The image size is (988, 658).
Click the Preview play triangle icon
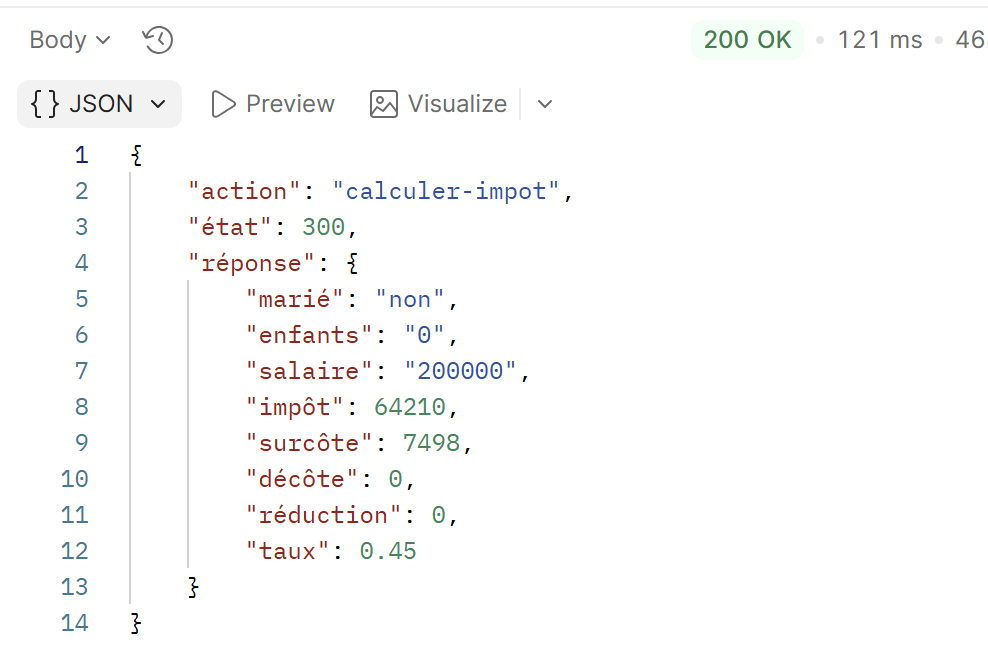223,104
